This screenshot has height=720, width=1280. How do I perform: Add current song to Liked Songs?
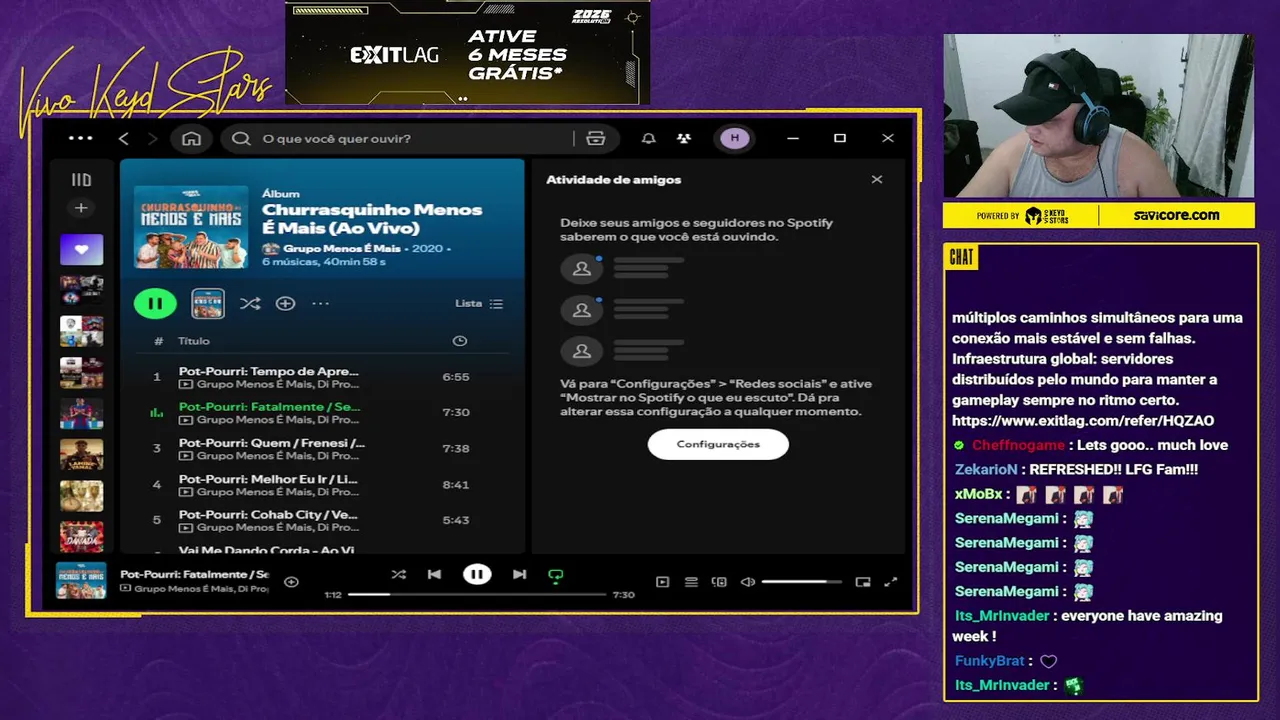point(291,581)
